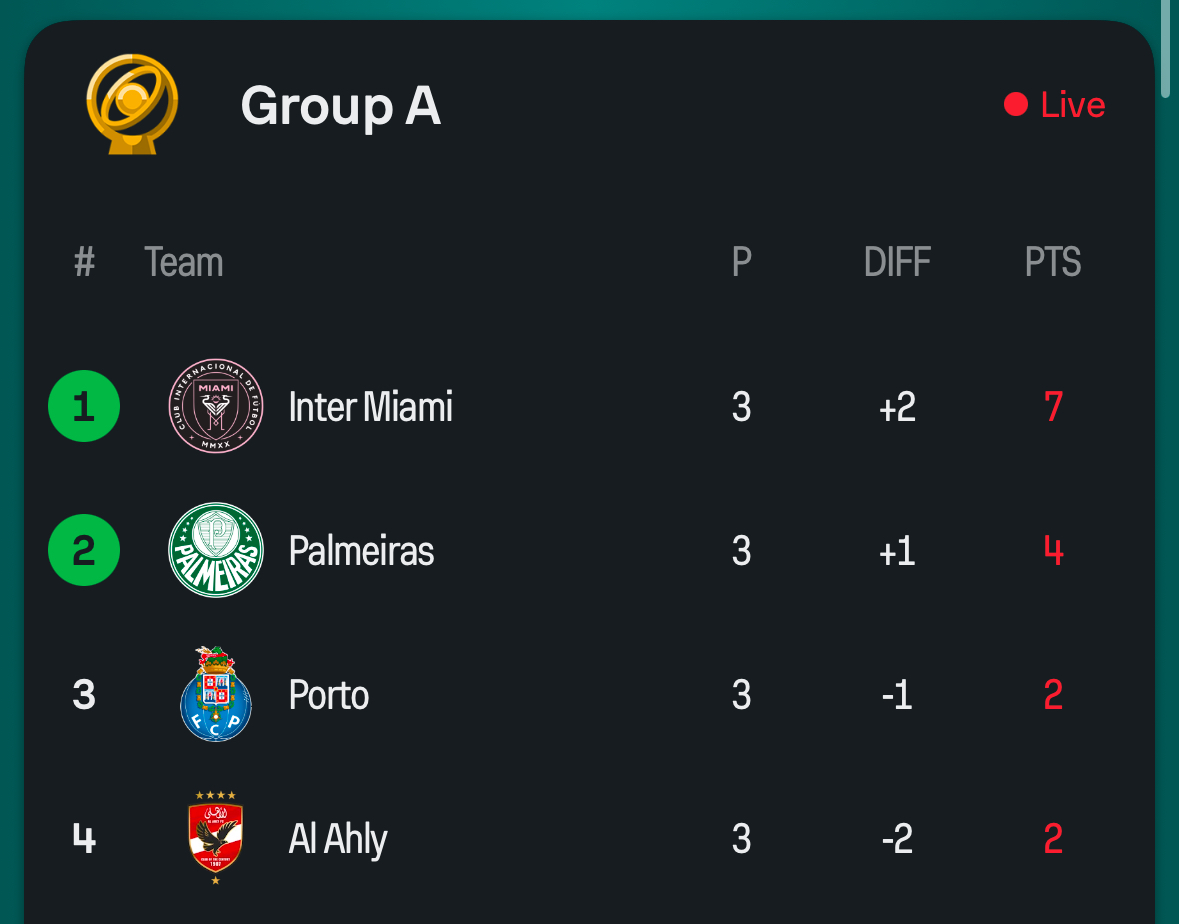The height and width of the screenshot is (924, 1179).
Task: Click the vertical scrollbar thumb
Action: click(x=1165, y=49)
